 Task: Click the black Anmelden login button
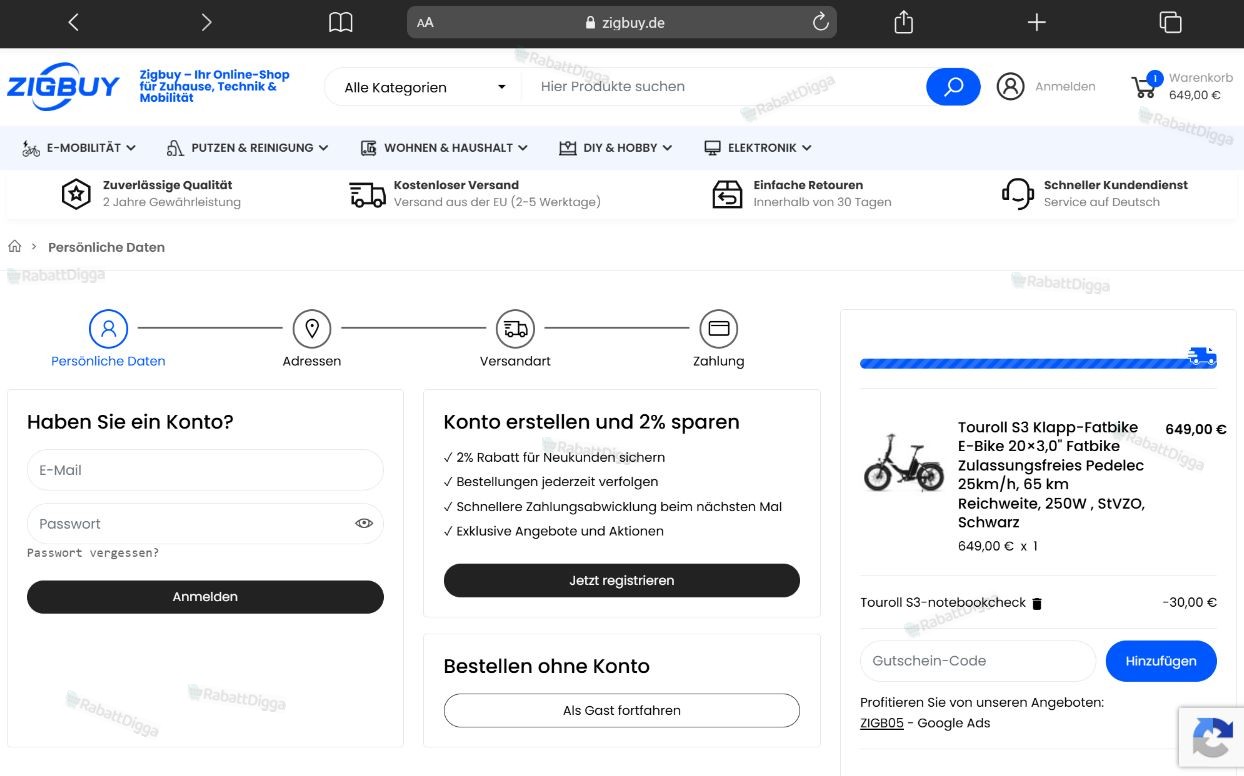click(x=205, y=597)
